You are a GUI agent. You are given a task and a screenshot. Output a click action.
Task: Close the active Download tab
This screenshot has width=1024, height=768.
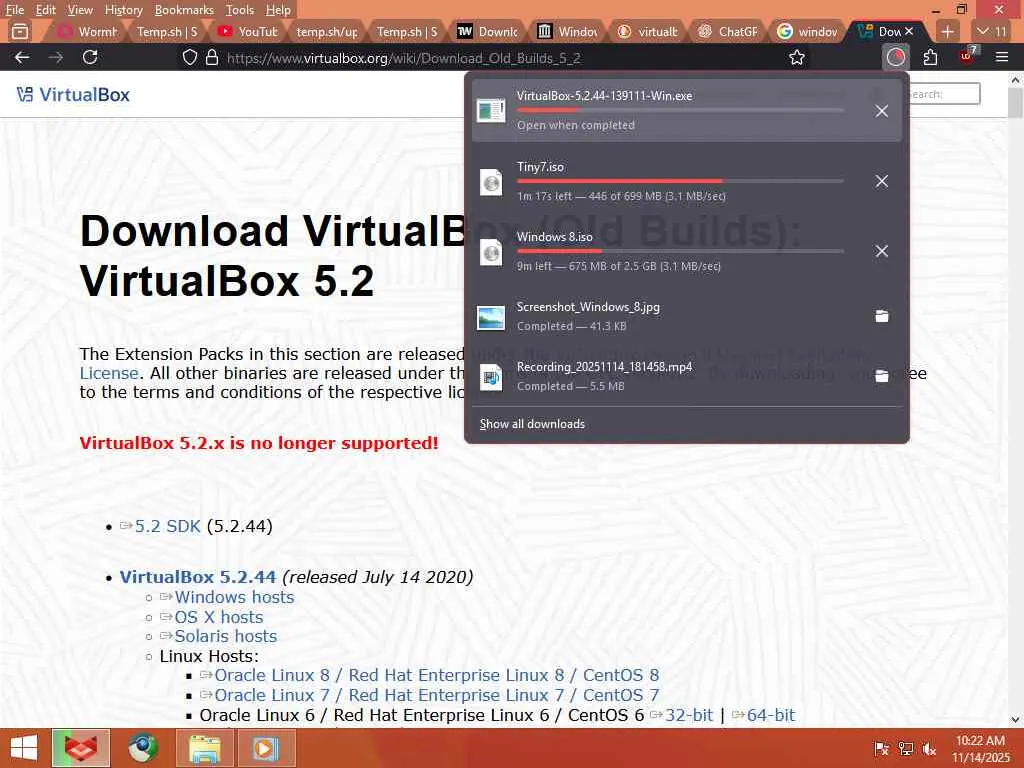[909, 31]
